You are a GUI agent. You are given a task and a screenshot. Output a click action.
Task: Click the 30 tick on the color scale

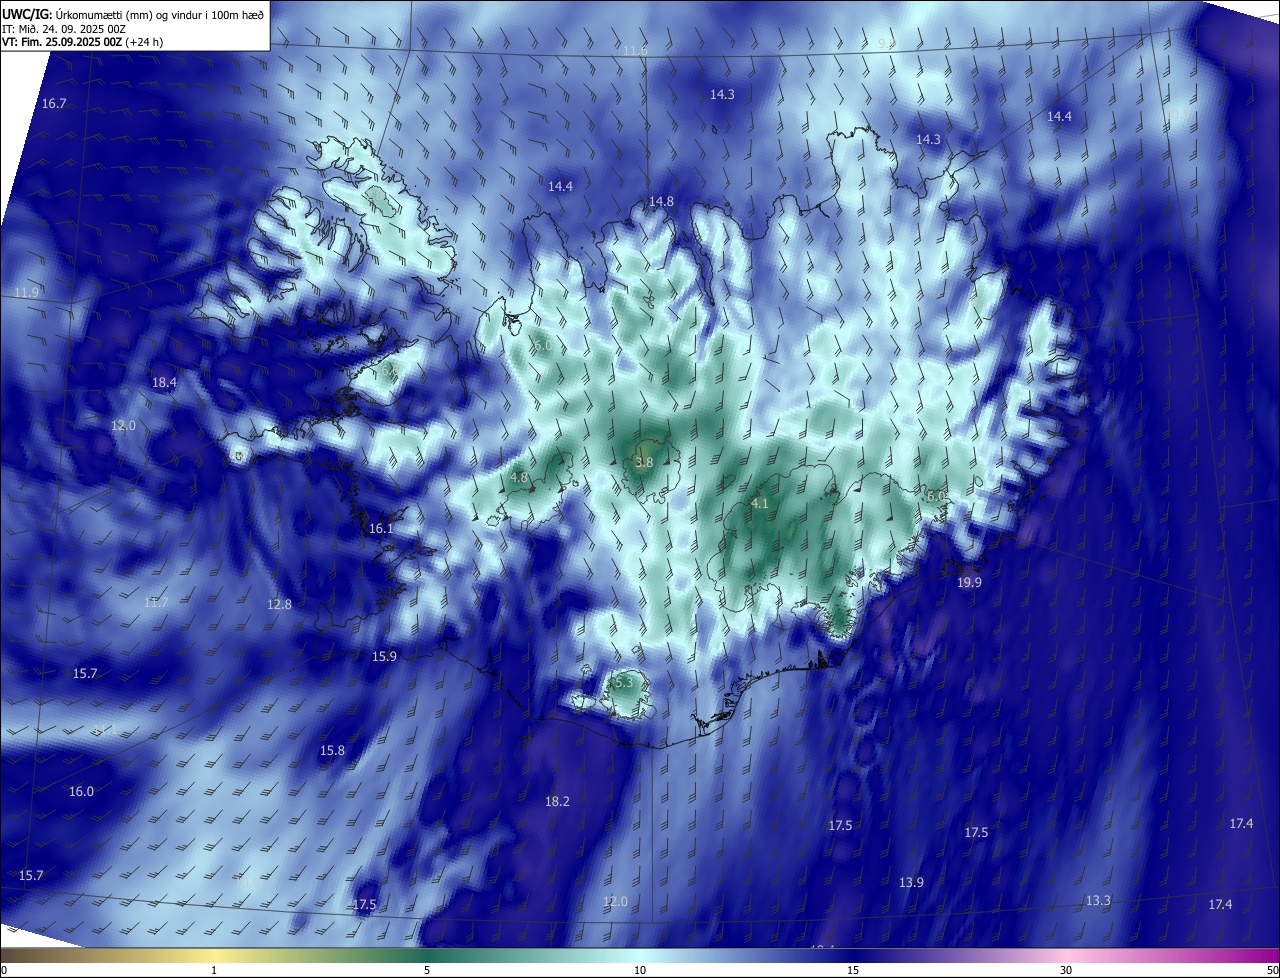[1066, 970]
